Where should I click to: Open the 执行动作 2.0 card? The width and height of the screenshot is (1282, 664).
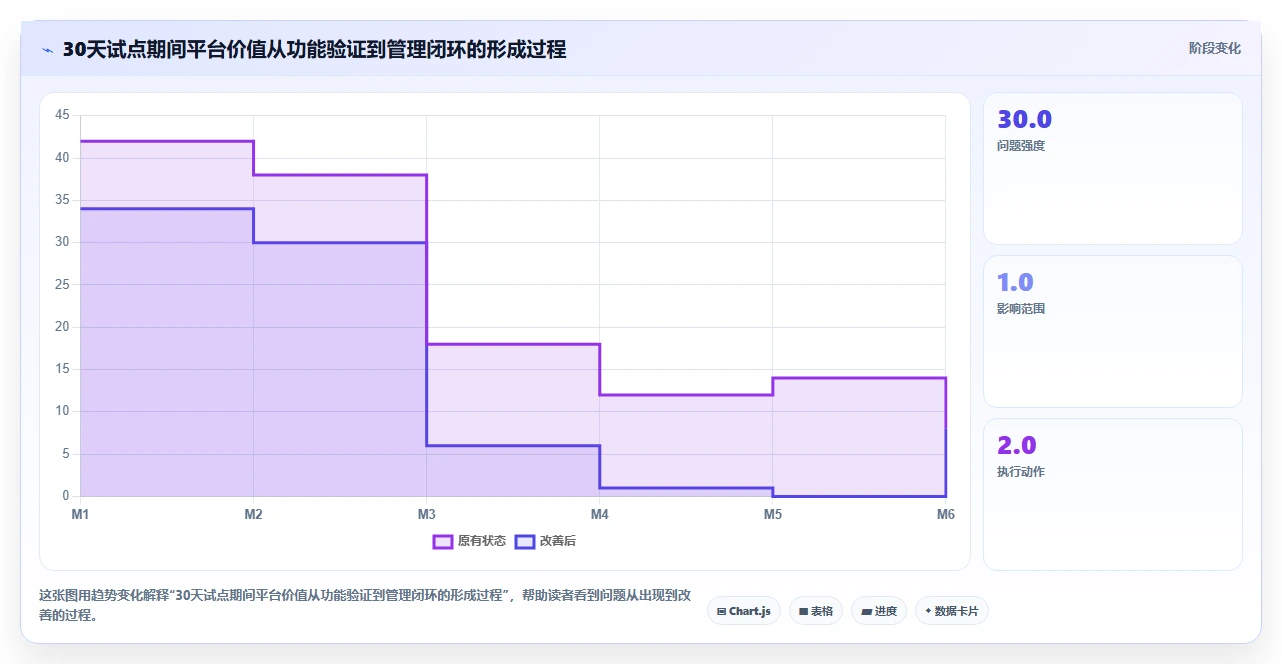point(1113,494)
